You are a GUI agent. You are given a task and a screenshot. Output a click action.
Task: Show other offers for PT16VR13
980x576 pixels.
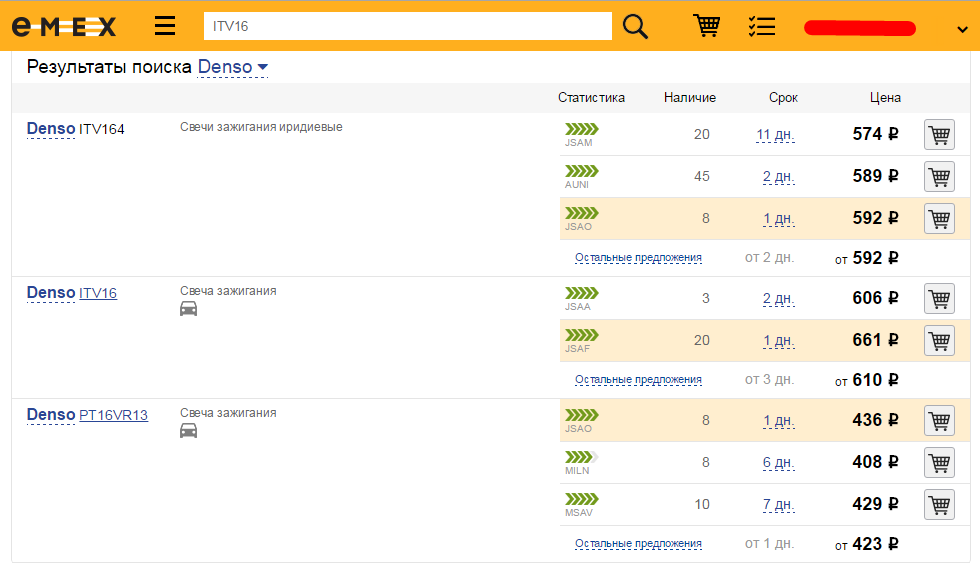pos(638,544)
